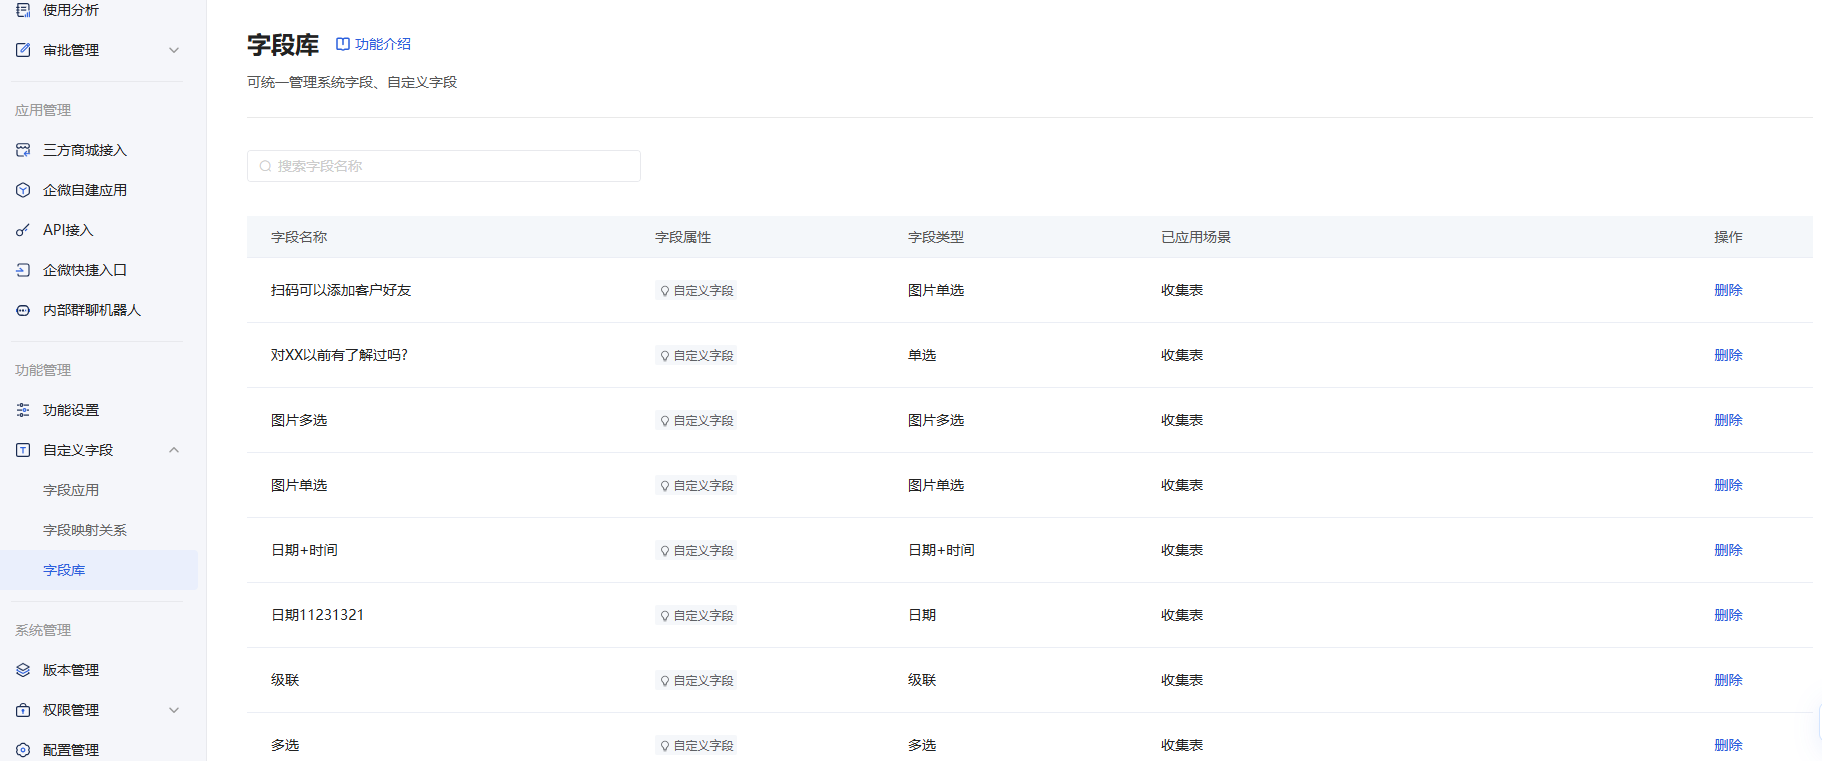Click the 搜索字段名称 search box
1822x761 pixels.
click(444, 166)
